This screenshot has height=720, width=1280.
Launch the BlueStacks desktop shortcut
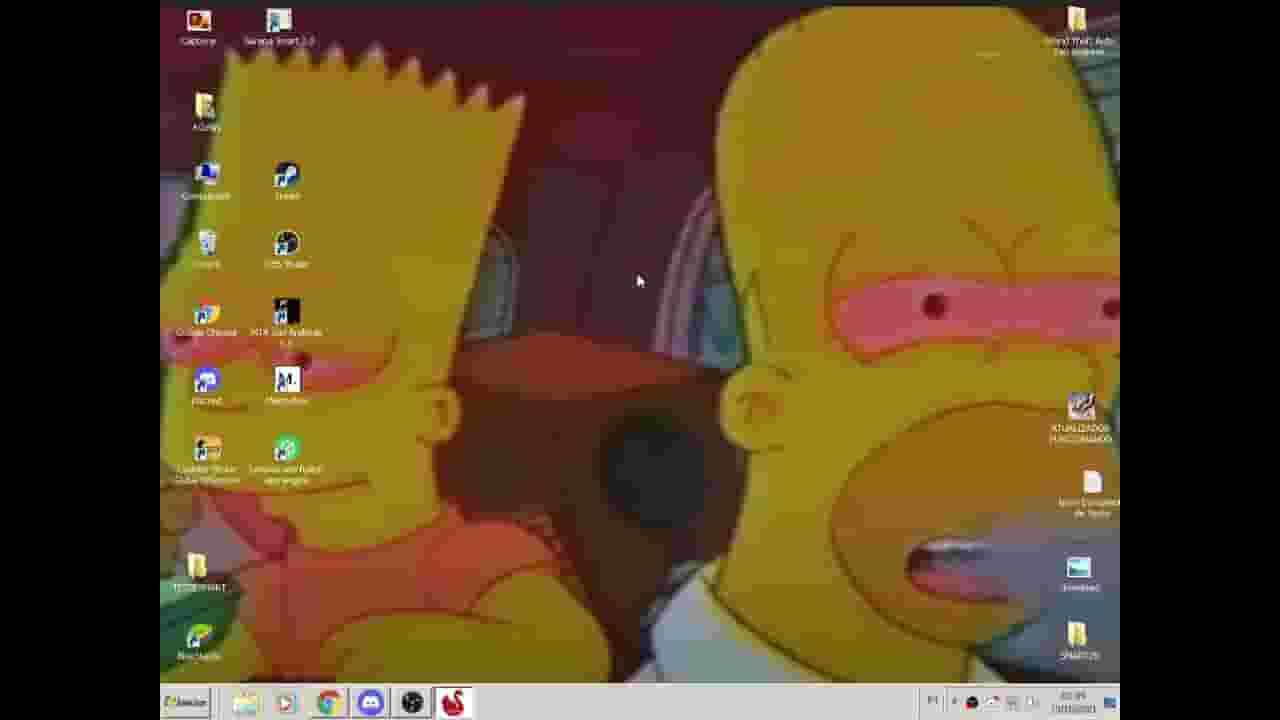coord(199,641)
